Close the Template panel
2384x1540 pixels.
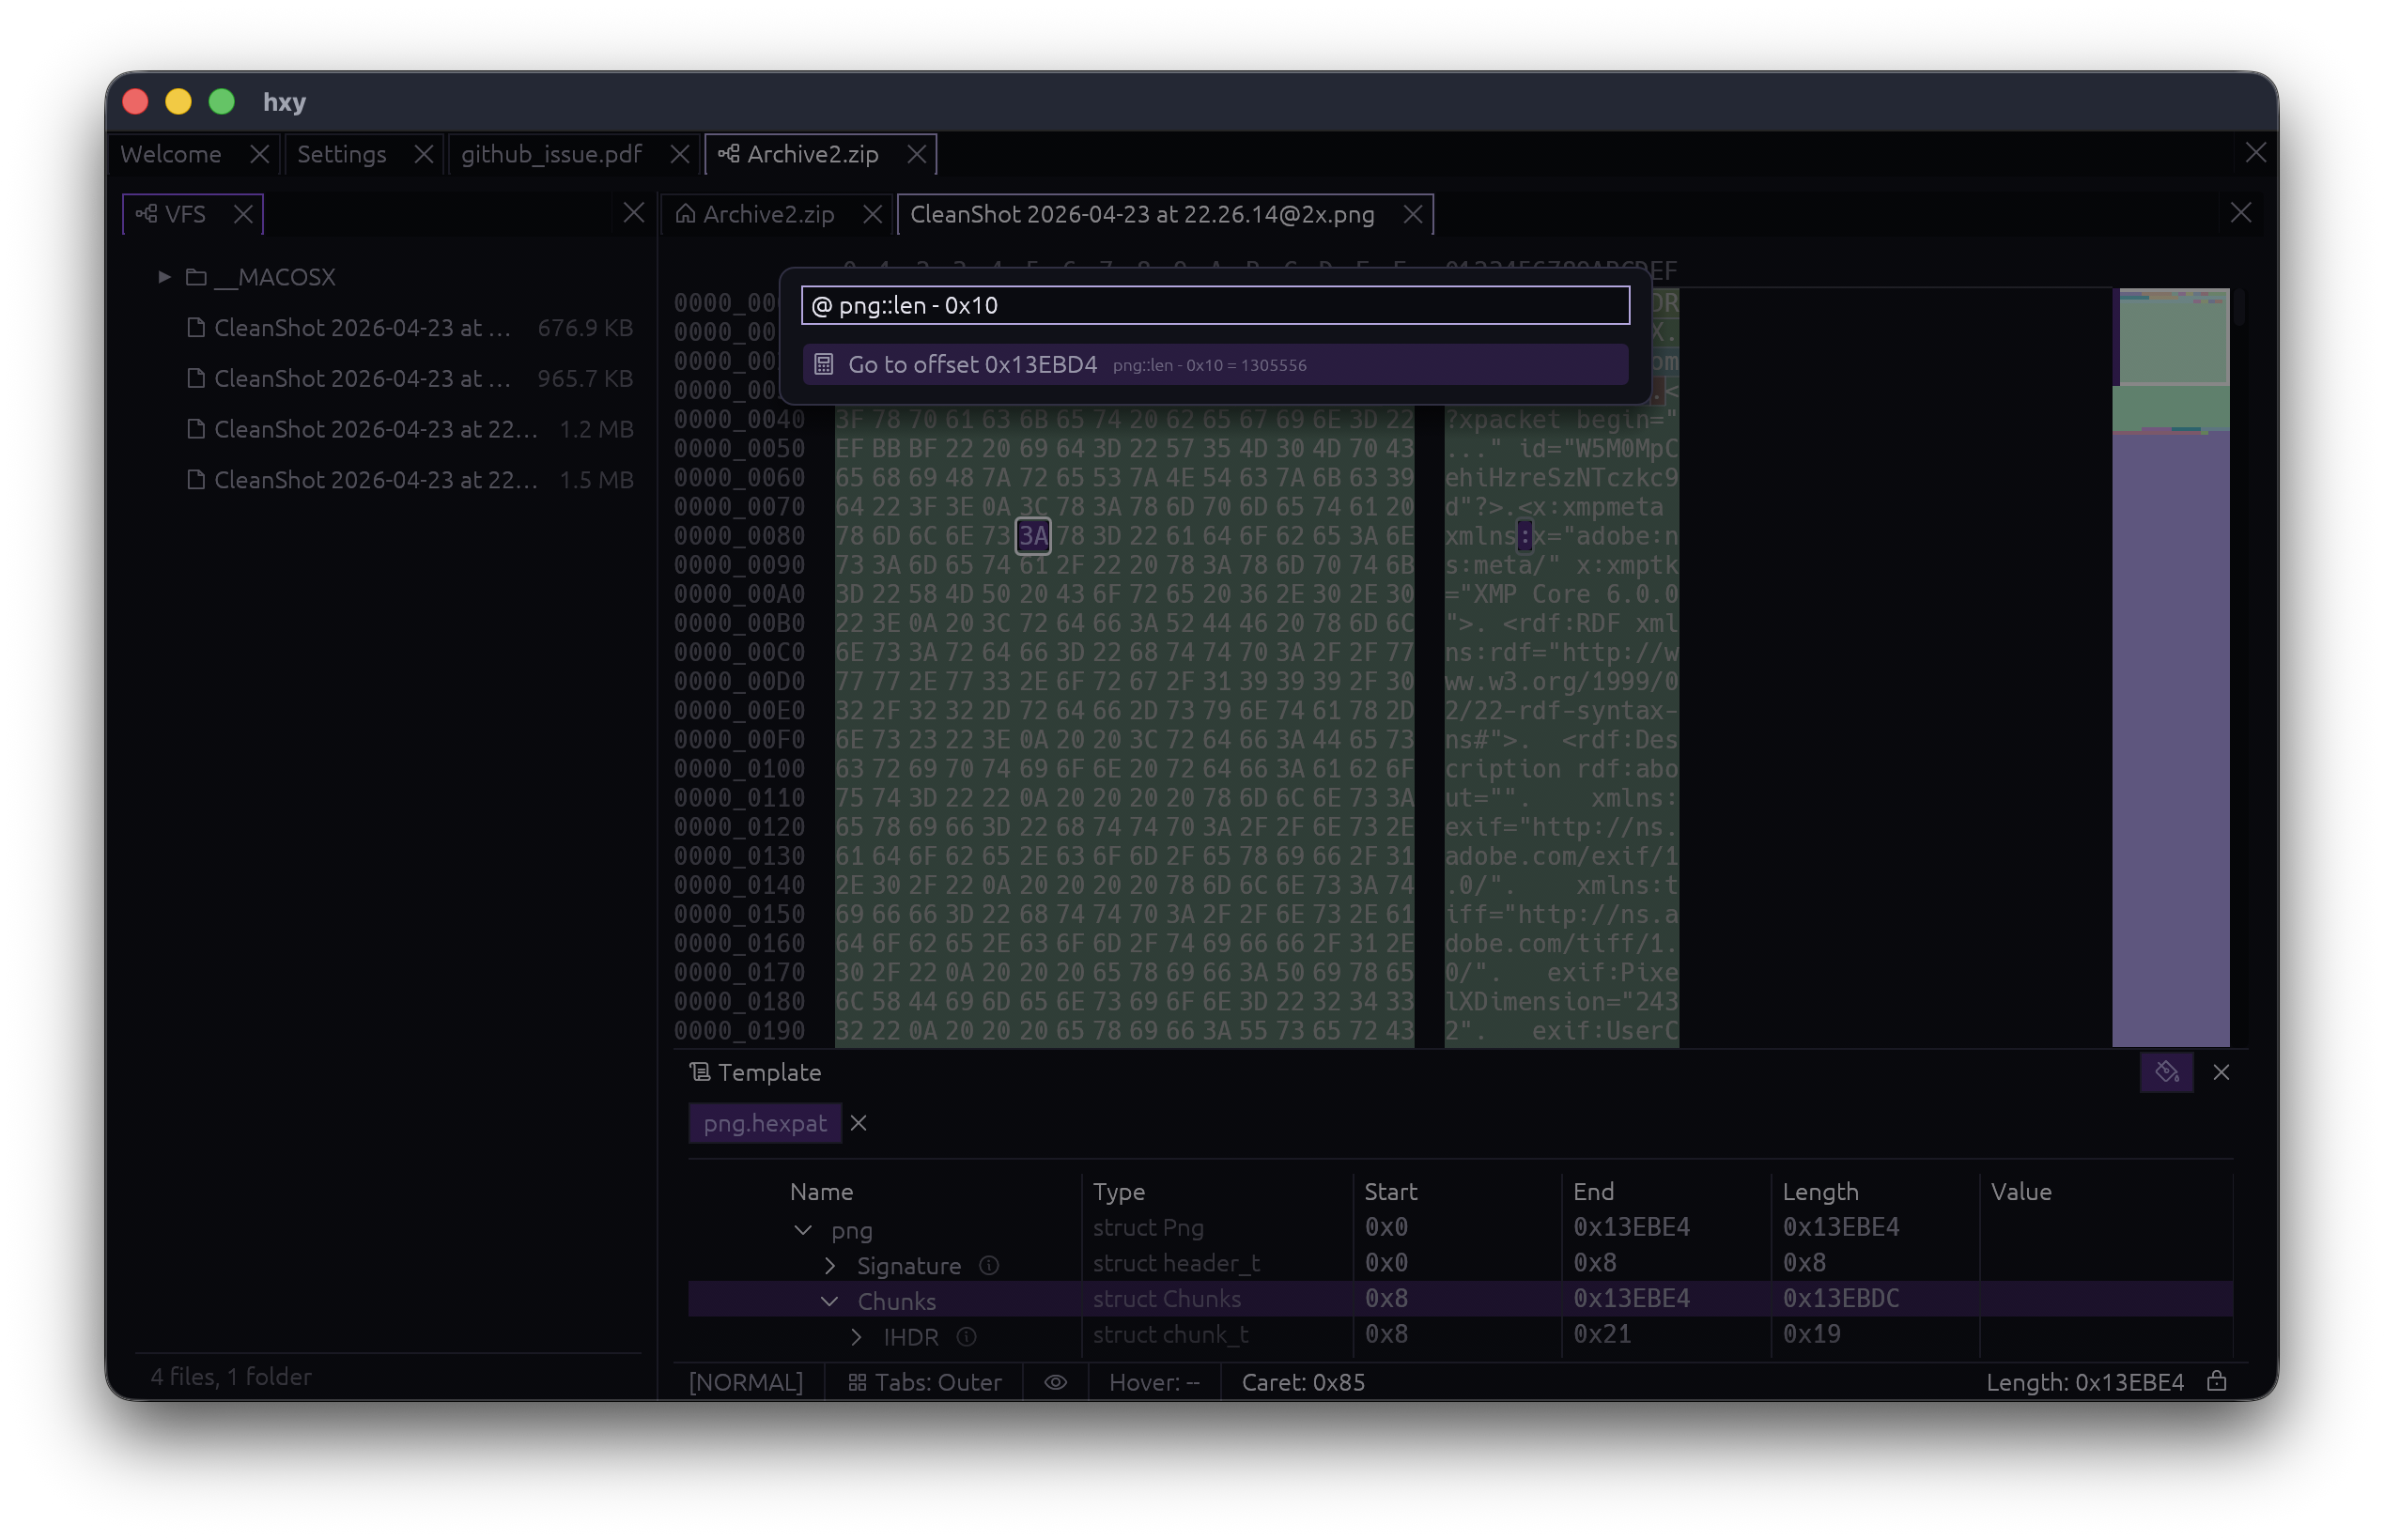[x=2221, y=1072]
